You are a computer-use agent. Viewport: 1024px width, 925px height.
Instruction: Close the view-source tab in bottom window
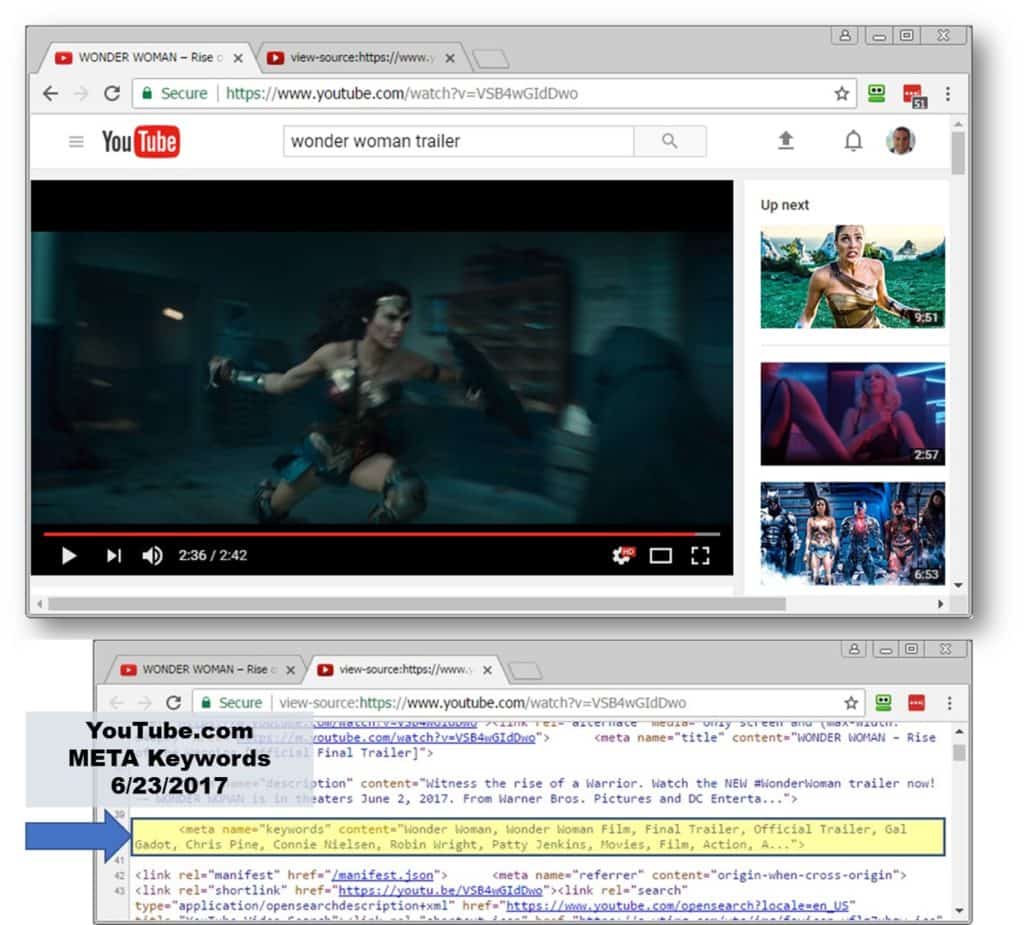[x=487, y=670]
